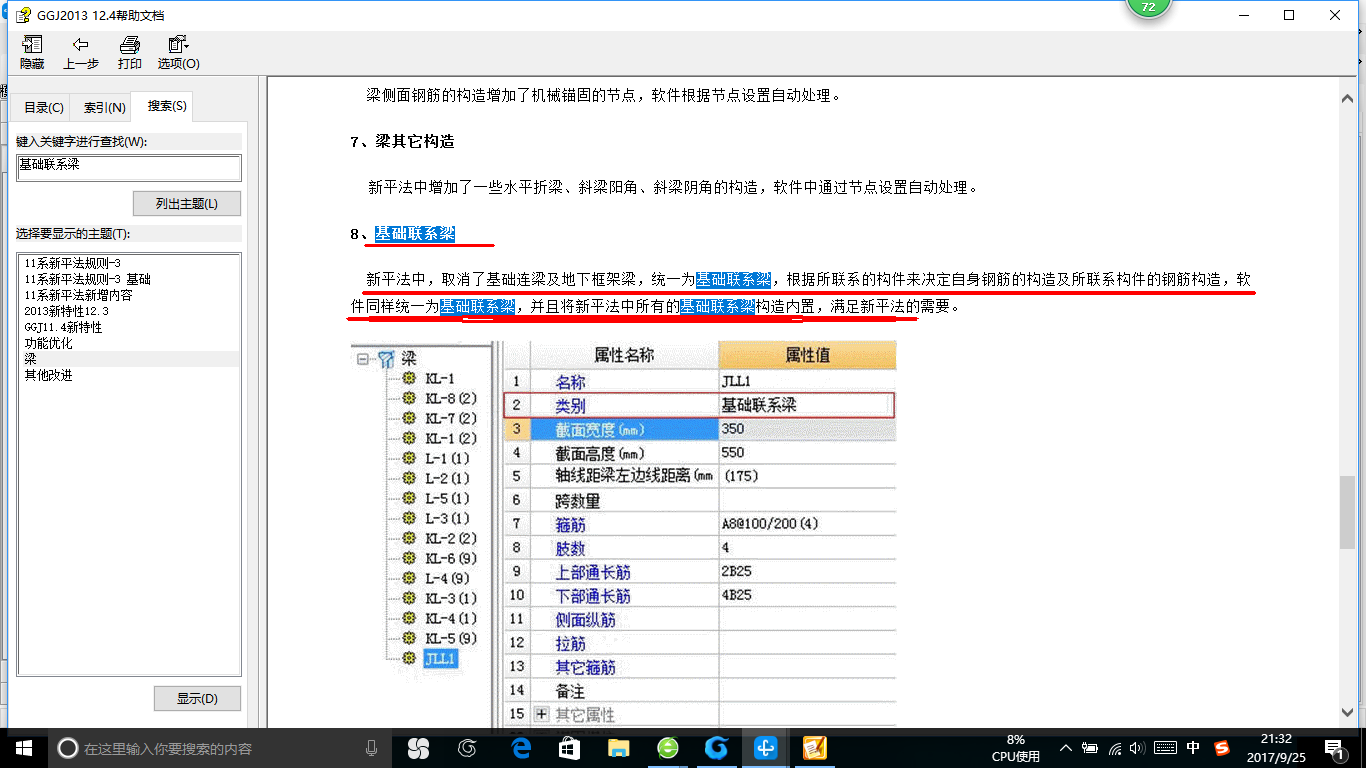Switch to the 索引(N) tab
Image resolution: width=1366 pixels, height=768 pixels.
(105, 107)
